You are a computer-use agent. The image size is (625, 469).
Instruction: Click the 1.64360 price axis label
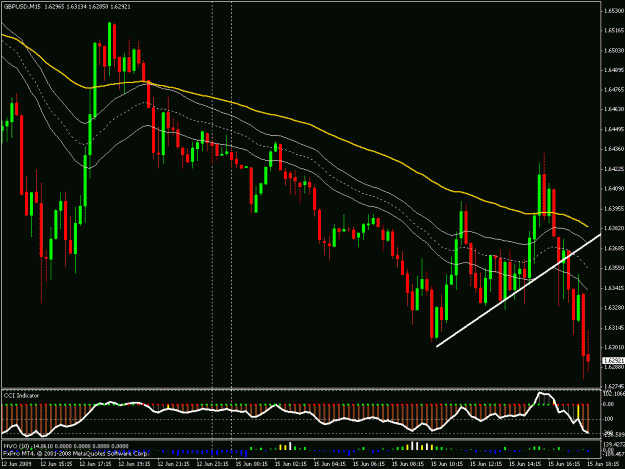614,149
